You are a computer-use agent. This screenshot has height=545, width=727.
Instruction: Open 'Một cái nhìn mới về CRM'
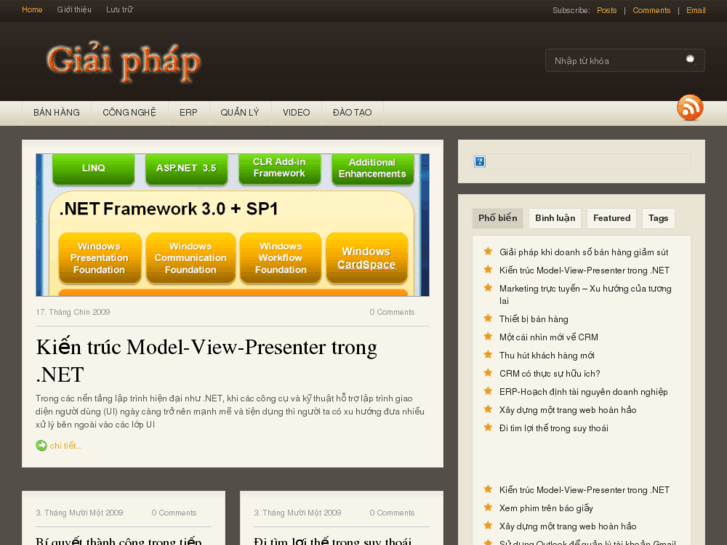click(x=548, y=337)
